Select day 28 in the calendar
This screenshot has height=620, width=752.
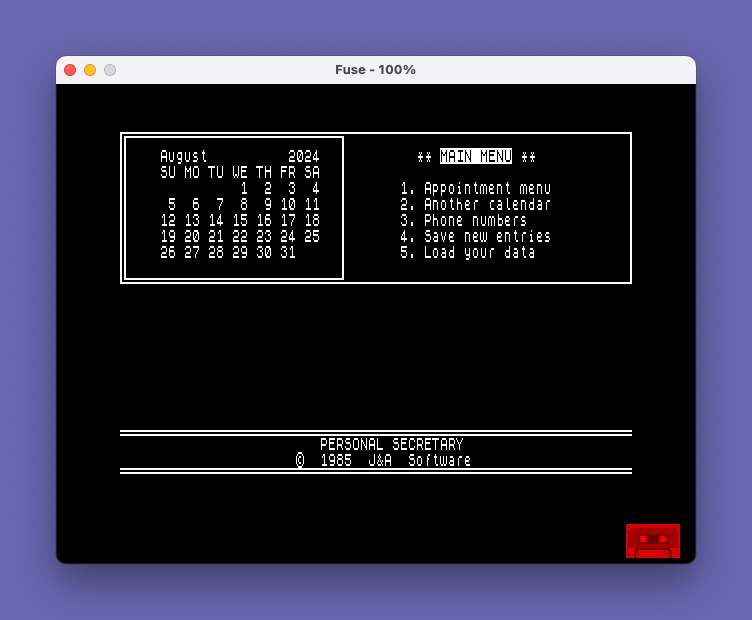tap(216, 253)
